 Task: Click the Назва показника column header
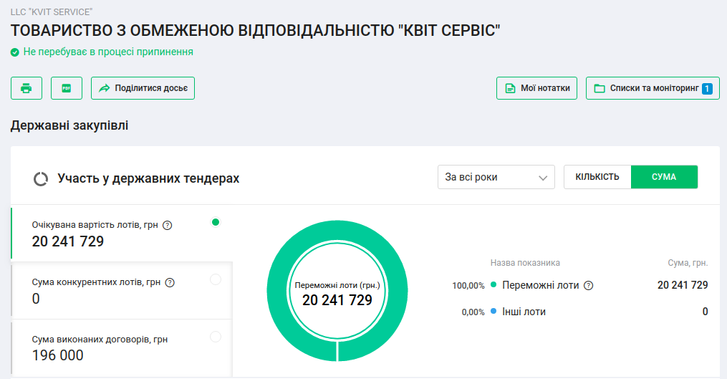(x=525, y=263)
